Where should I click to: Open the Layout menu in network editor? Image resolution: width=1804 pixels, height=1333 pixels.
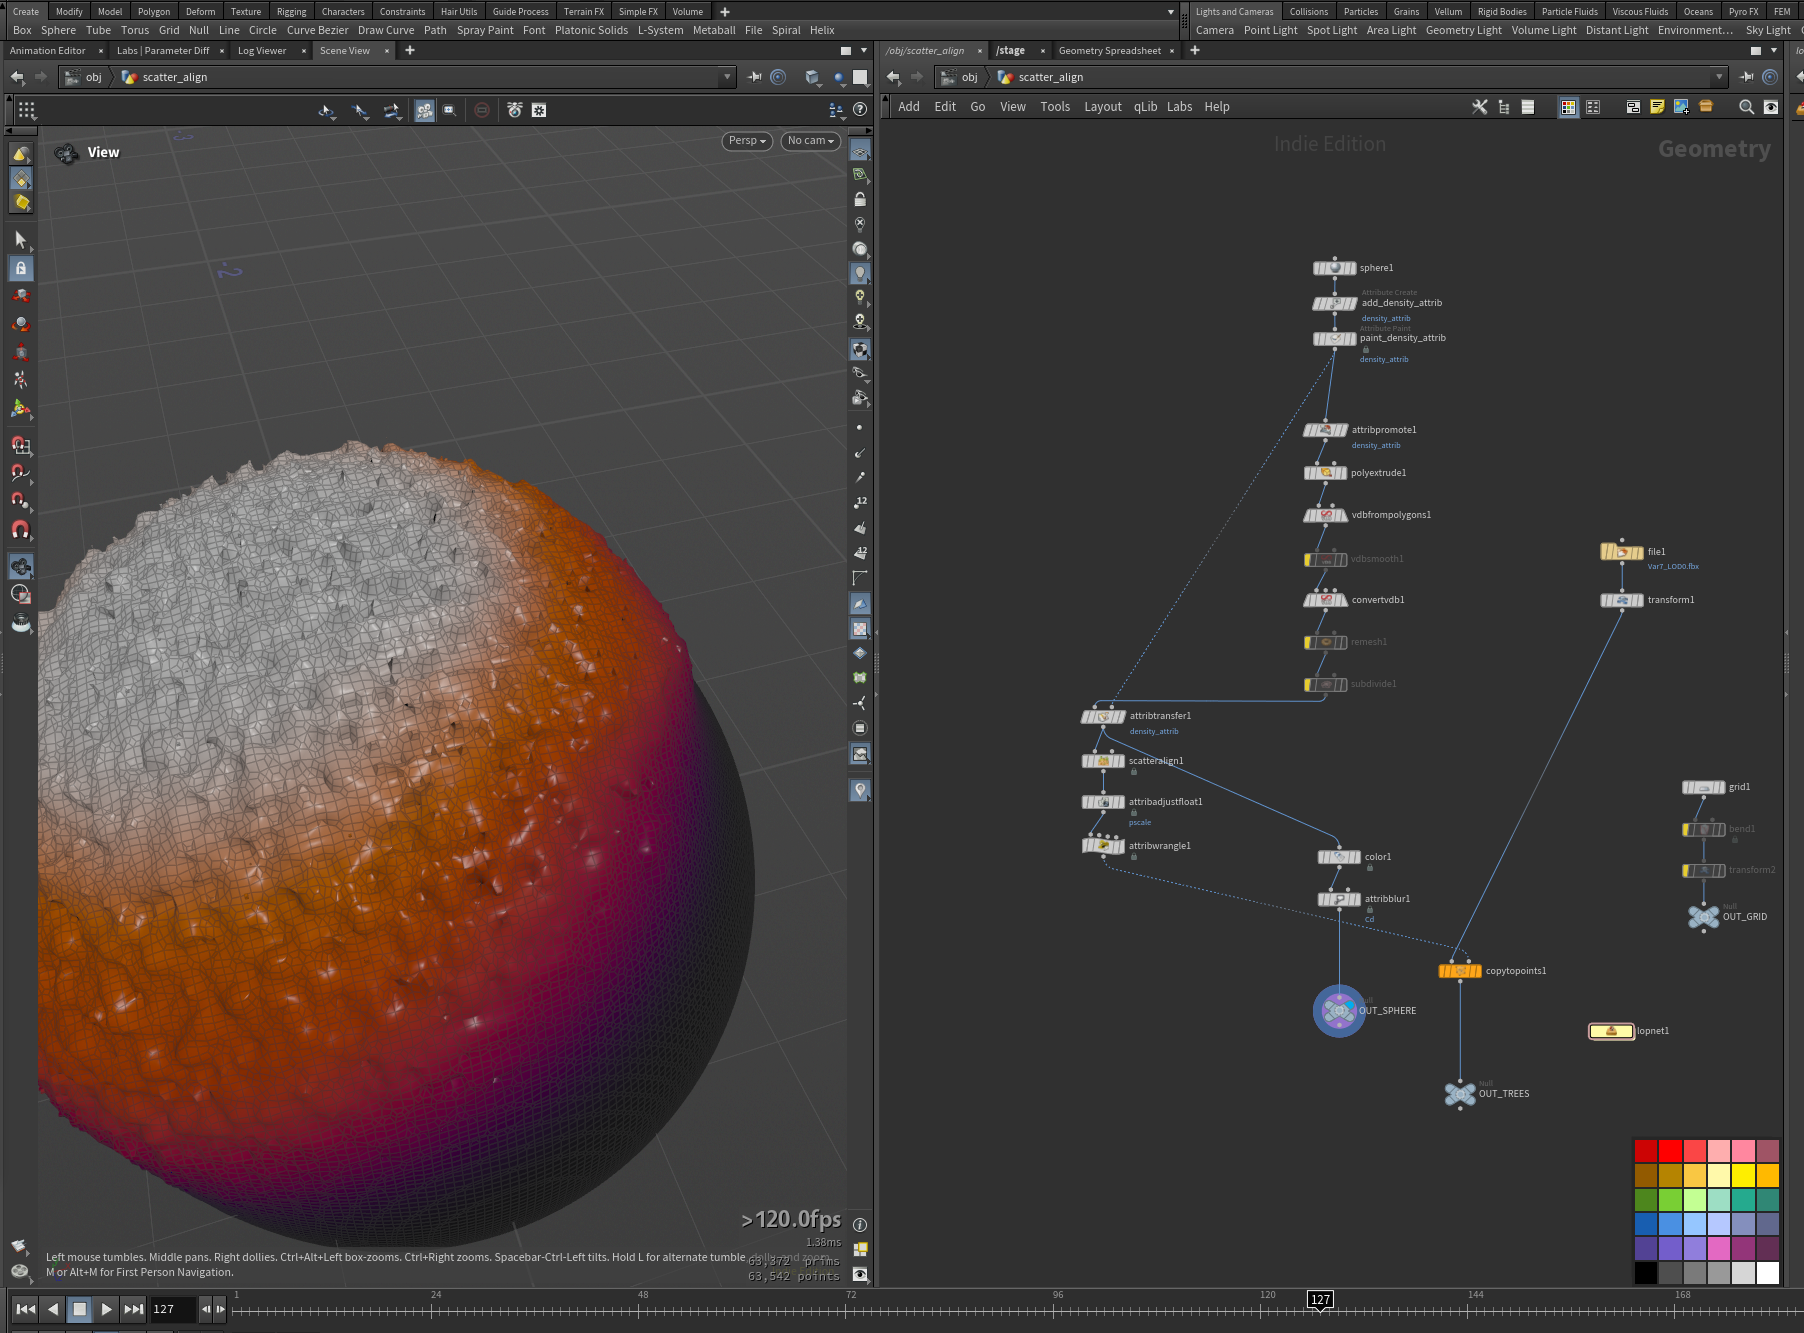coord(1102,107)
